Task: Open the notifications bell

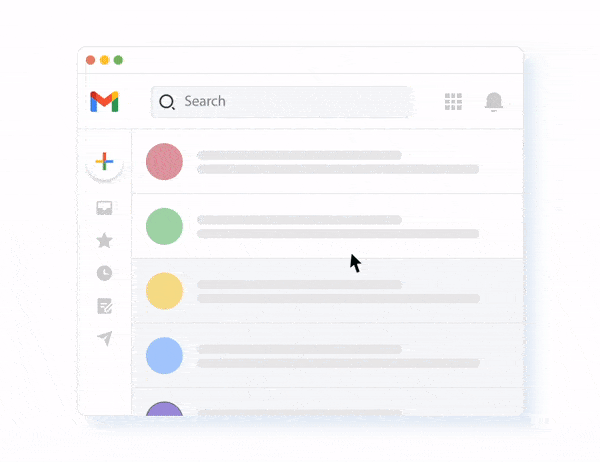Action: (x=494, y=102)
